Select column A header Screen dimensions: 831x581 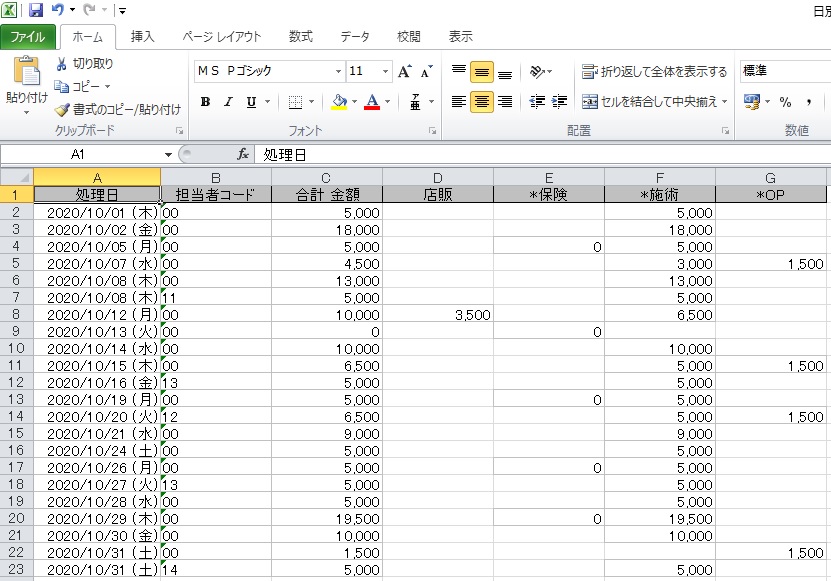pos(97,177)
